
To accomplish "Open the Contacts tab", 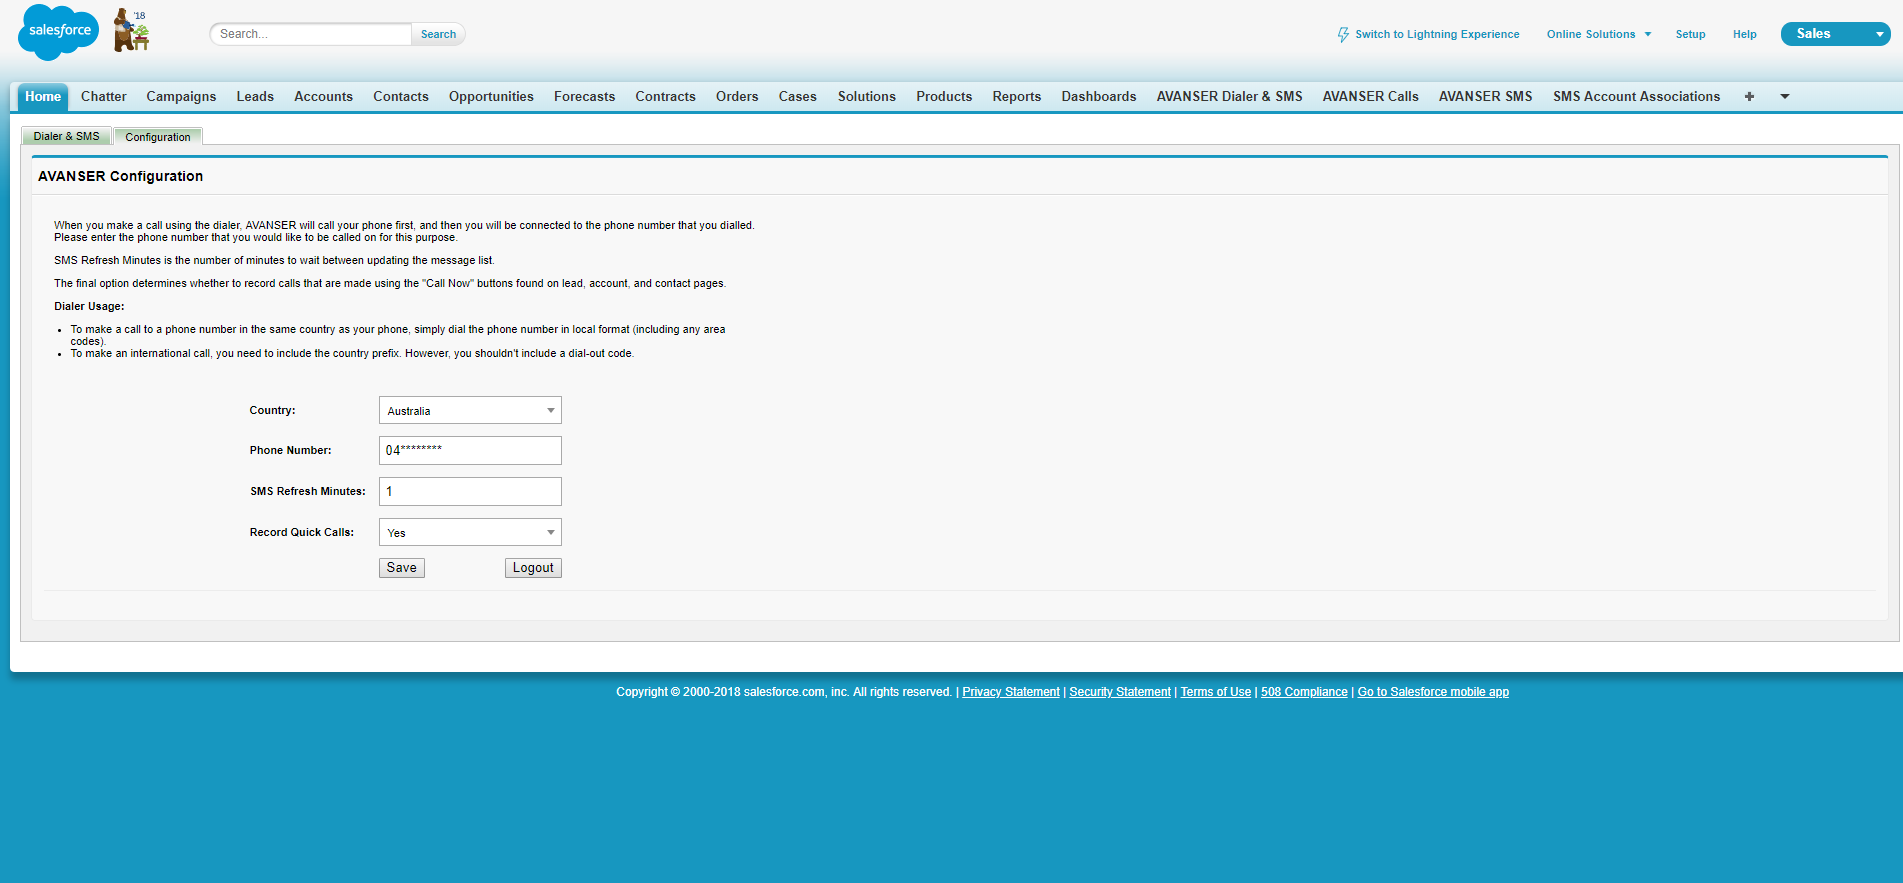I will 401,97.
